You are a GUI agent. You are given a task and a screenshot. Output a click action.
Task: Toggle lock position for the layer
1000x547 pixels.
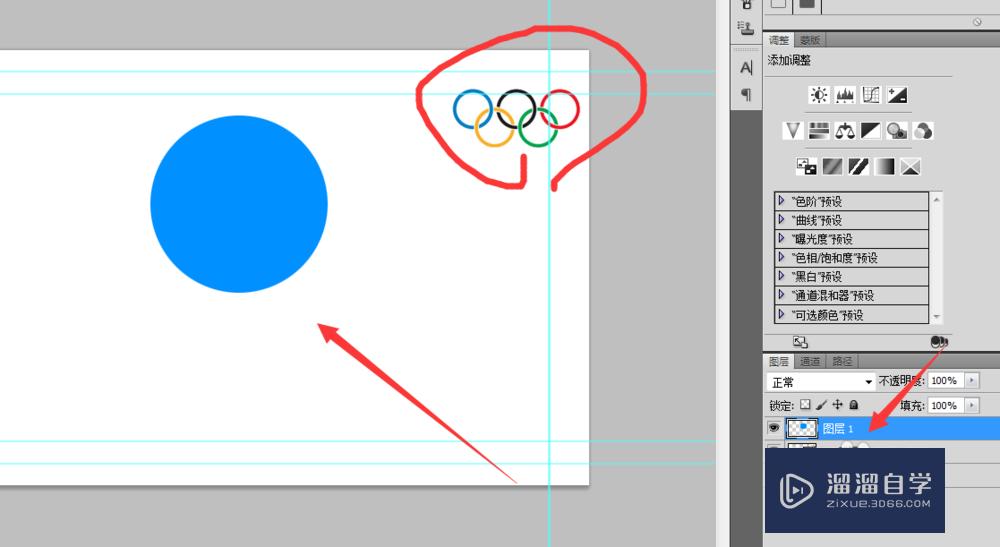pyautogui.click(x=837, y=405)
